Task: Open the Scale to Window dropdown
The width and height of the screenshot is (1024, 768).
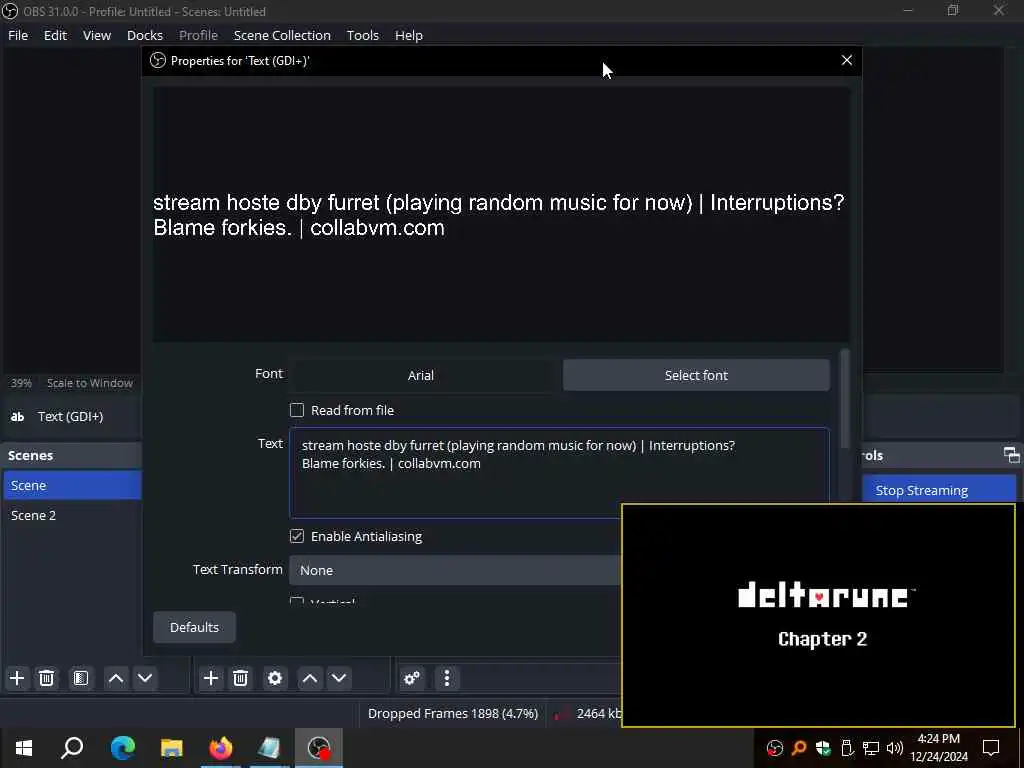Action: click(x=89, y=383)
